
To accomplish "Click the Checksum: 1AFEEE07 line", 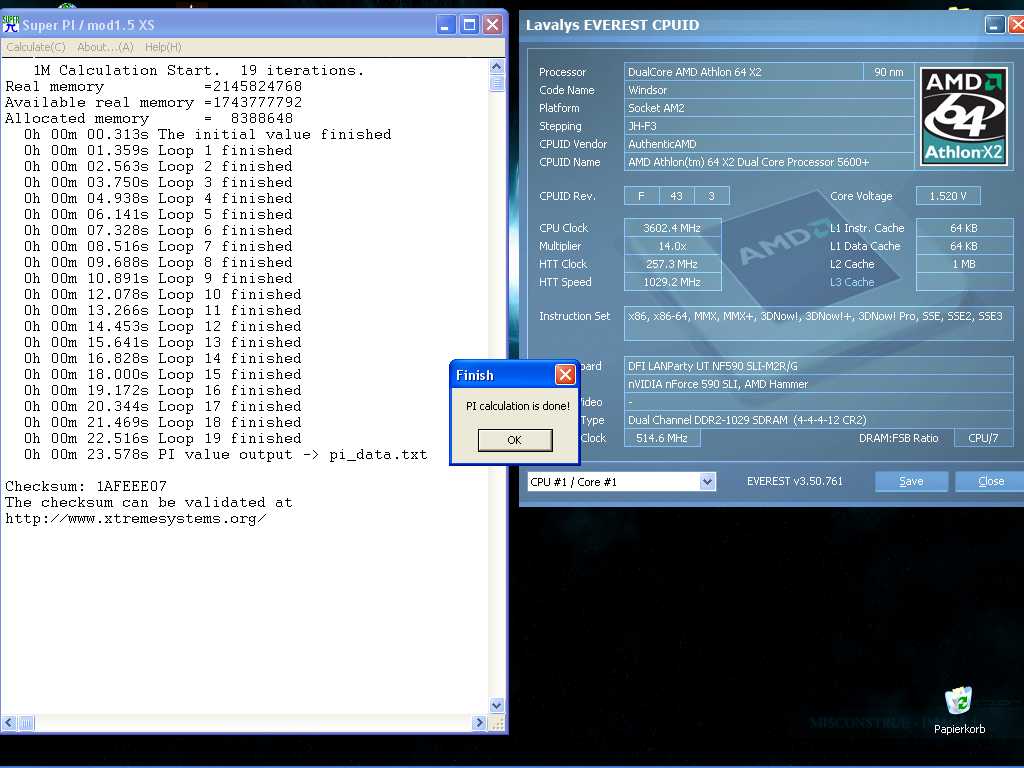I will (x=86, y=487).
